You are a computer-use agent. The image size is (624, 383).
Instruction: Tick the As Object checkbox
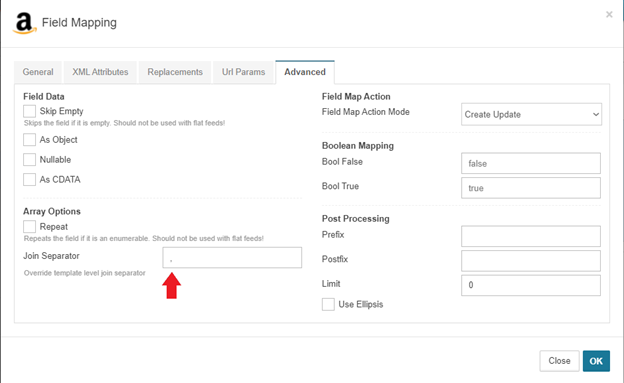pos(29,140)
